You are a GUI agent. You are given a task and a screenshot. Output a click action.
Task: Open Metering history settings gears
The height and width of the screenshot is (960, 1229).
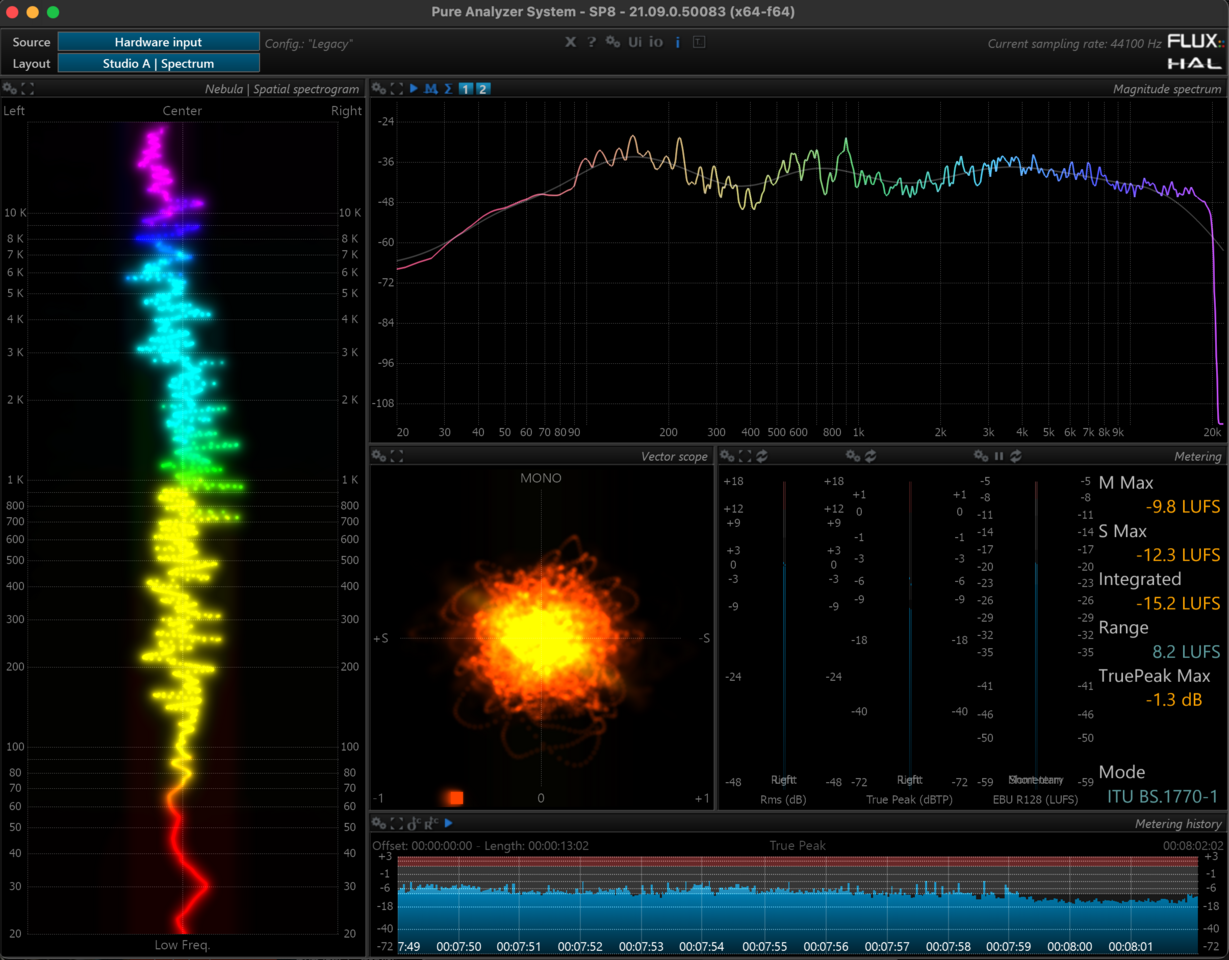click(379, 823)
